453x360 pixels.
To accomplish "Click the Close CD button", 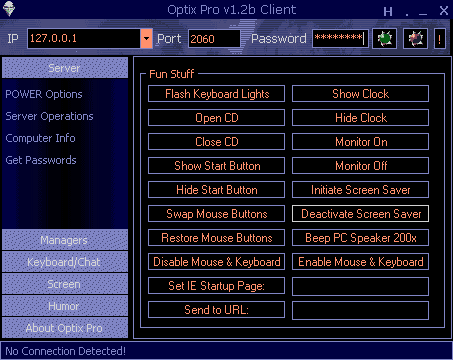I will pos(217,142).
